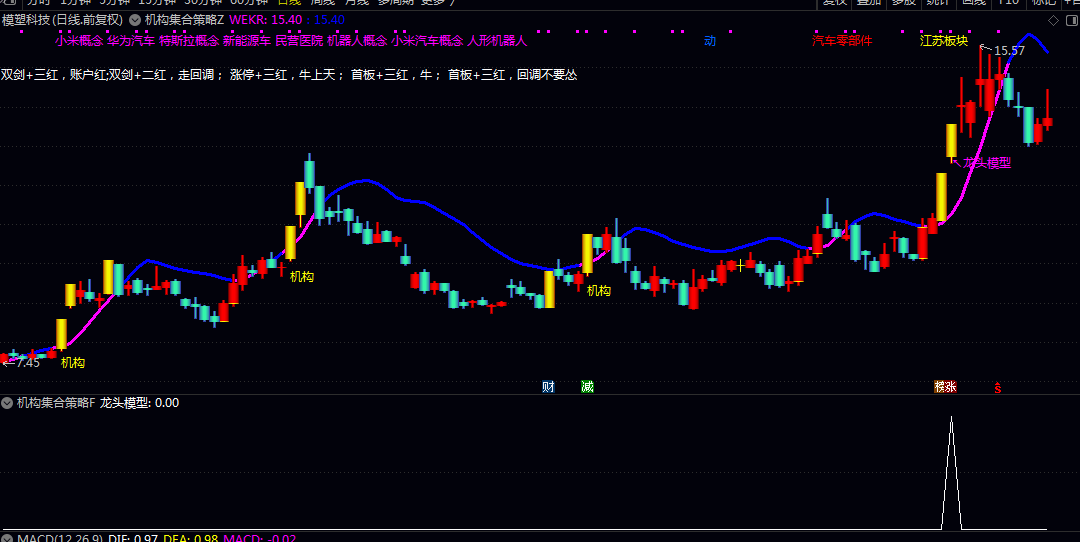
Task: Click the 统计 toolbar button
Action: [937, 3]
